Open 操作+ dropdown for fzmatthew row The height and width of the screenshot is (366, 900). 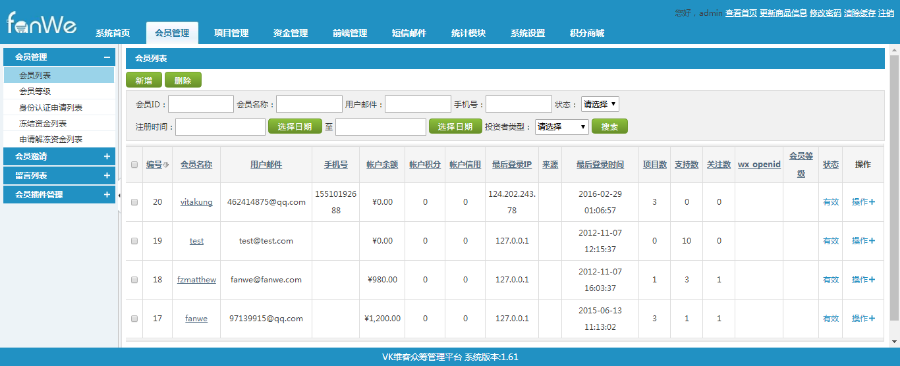pyautogui.click(x=863, y=279)
